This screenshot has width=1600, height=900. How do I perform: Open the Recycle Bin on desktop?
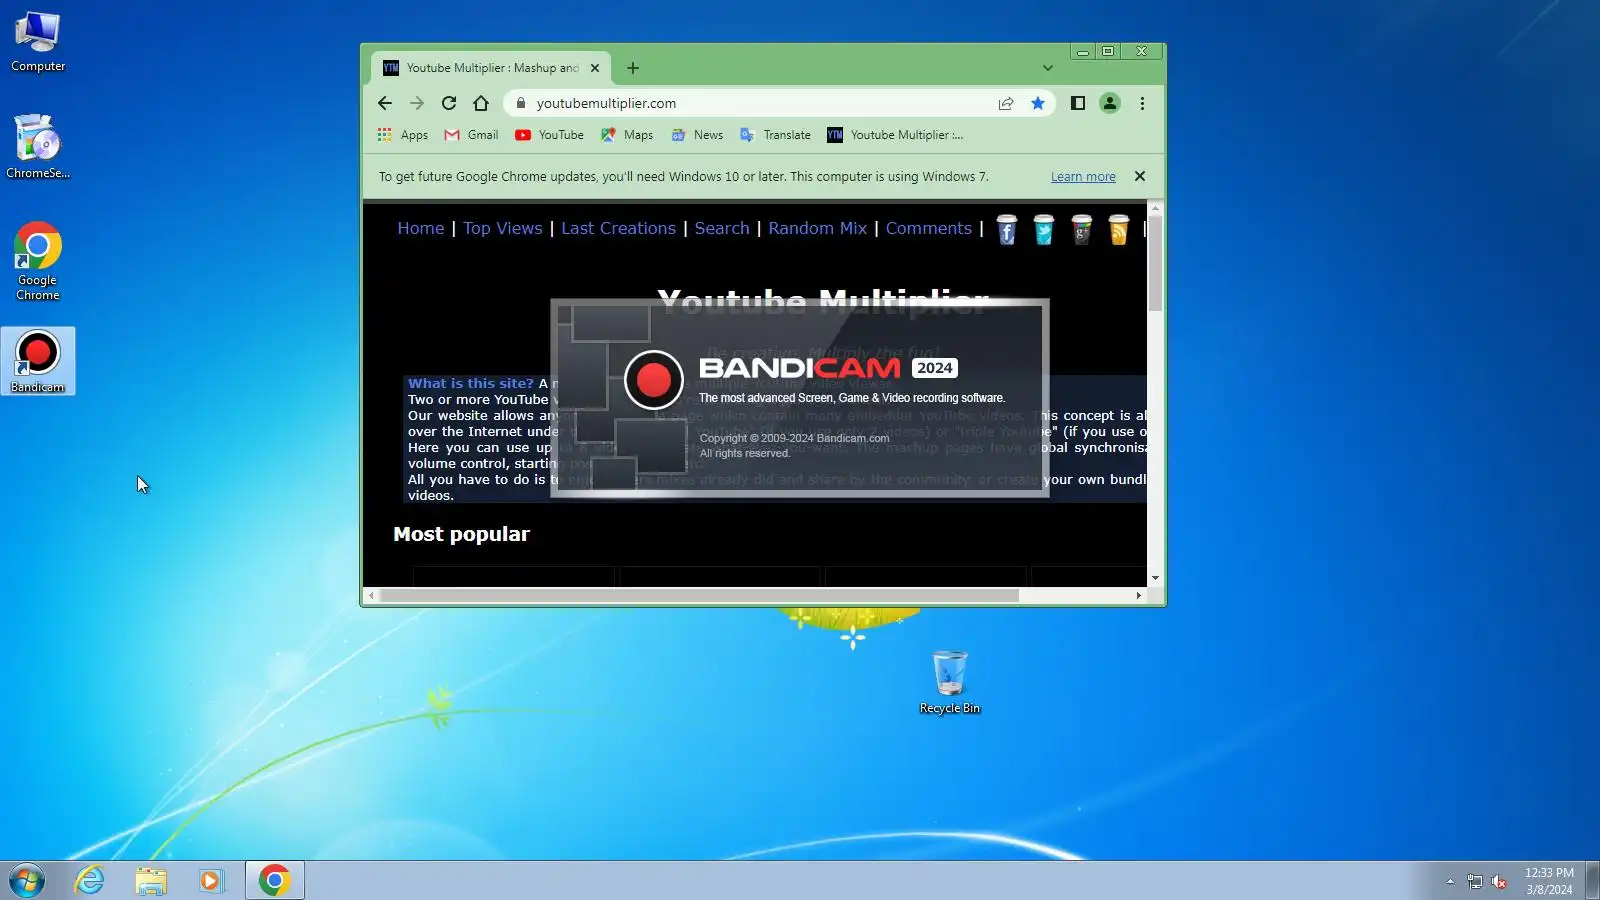coord(949,682)
